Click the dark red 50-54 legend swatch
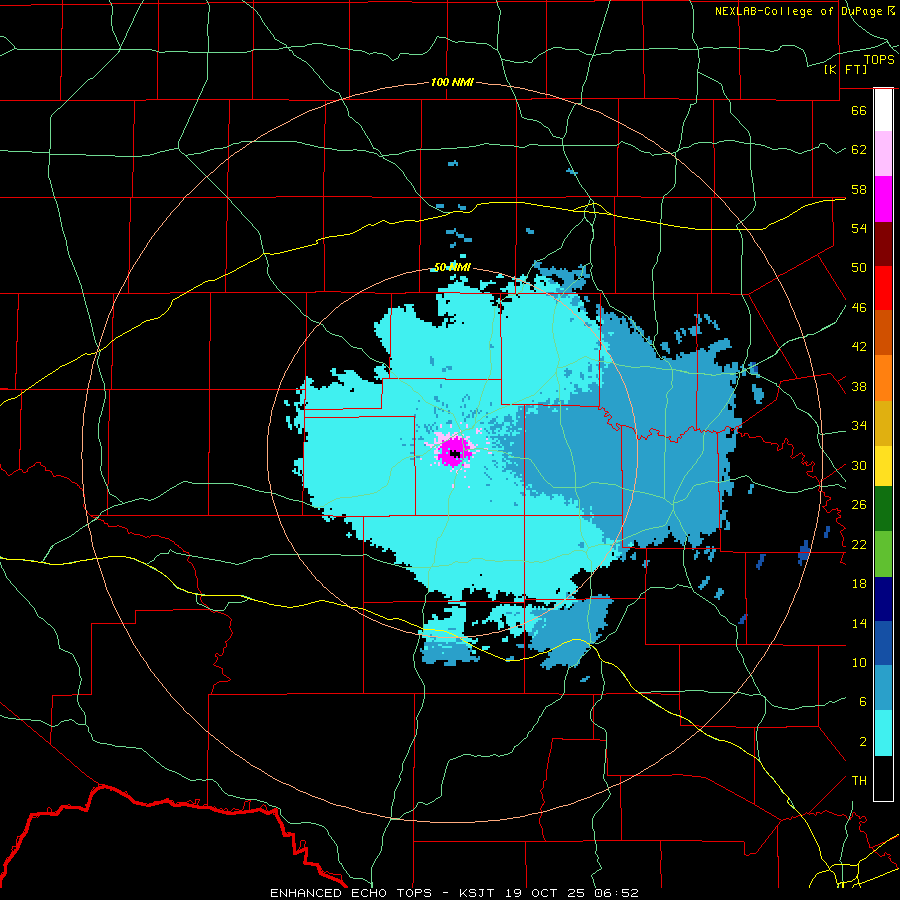Image resolution: width=900 pixels, height=900 pixels. coord(883,243)
